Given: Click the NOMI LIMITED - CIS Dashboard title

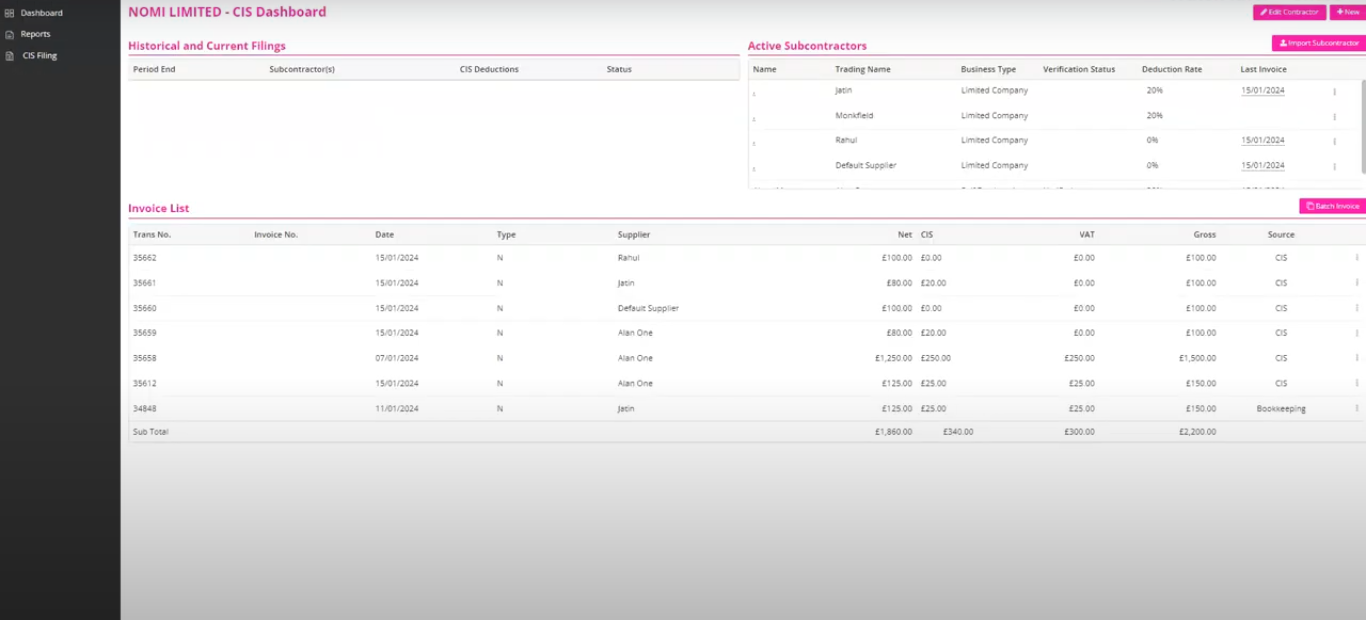Looking at the screenshot, I should click(227, 12).
